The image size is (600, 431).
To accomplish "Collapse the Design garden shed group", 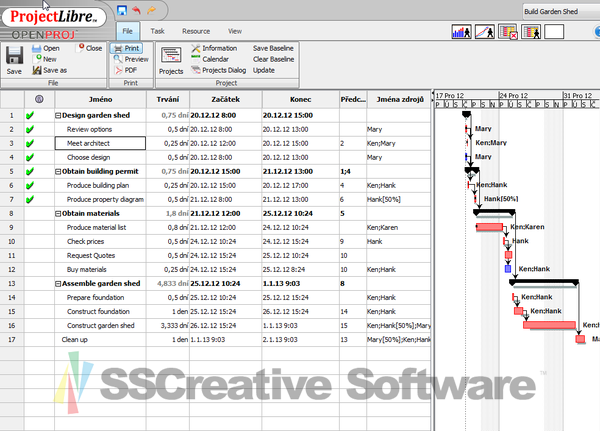I will [x=57, y=115].
